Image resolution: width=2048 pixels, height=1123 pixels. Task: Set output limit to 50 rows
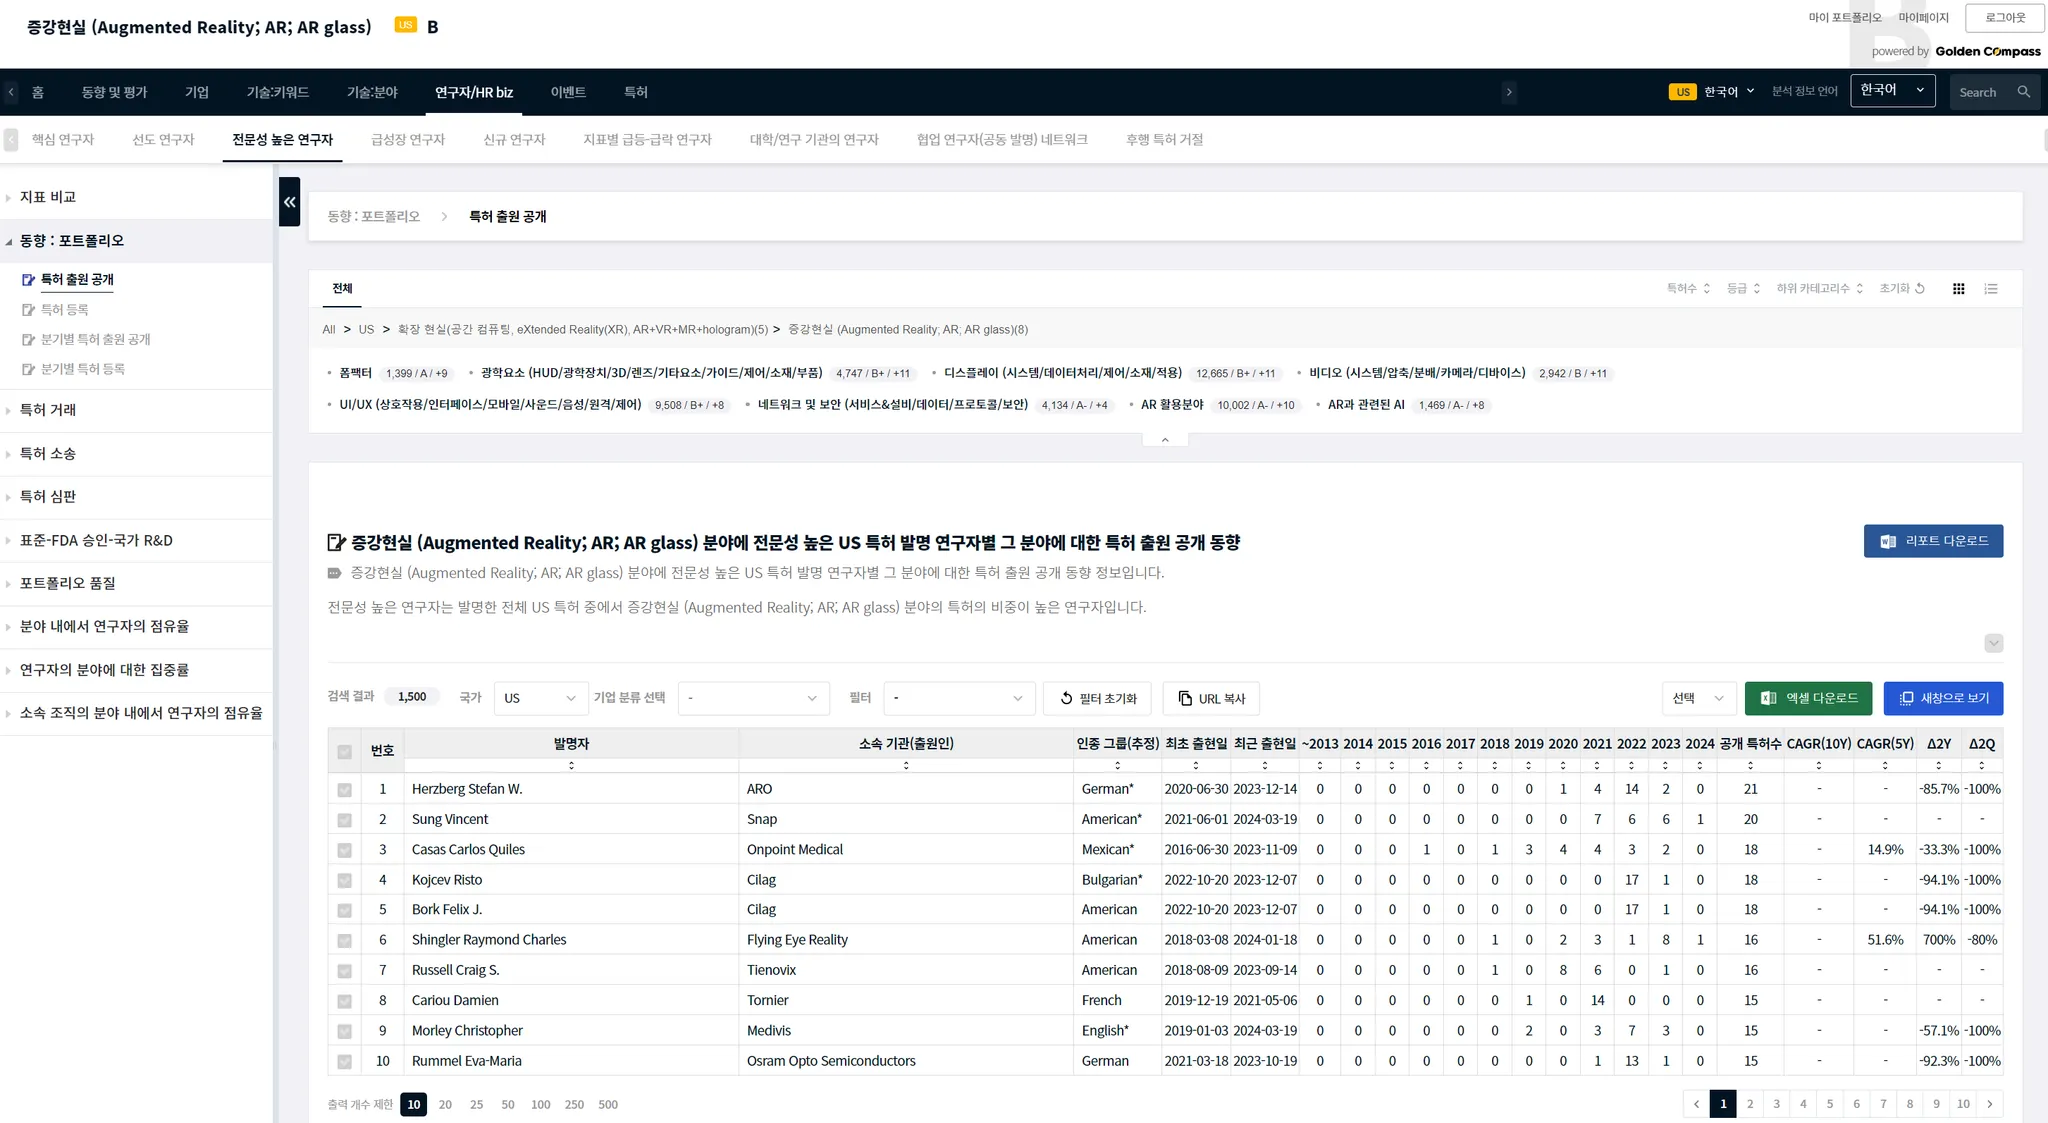(x=508, y=1105)
